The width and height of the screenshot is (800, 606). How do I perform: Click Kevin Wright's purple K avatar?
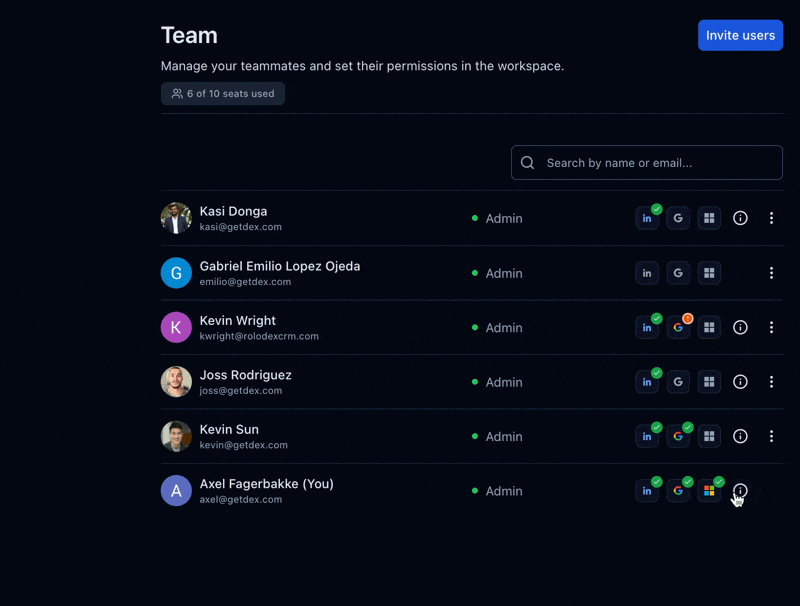tap(176, 327)
